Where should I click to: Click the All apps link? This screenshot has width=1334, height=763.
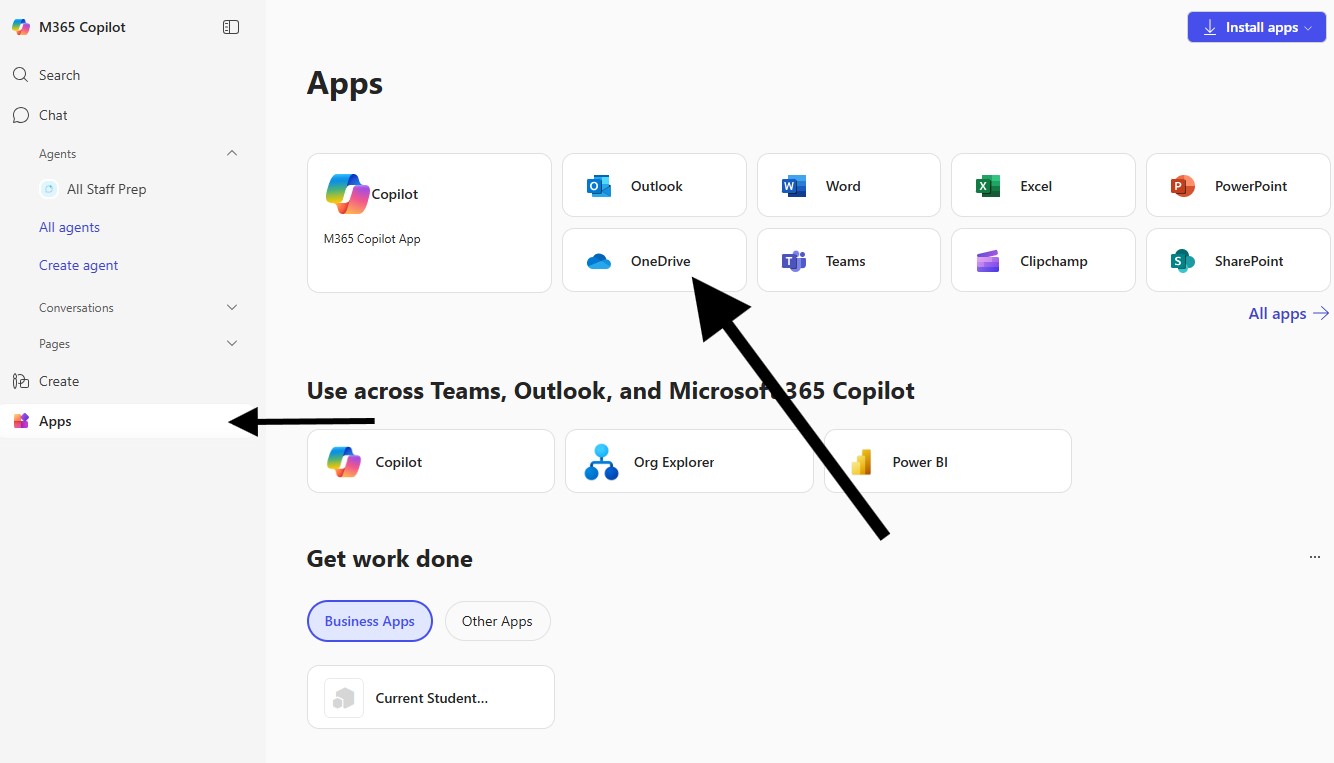coord(1288,313)
